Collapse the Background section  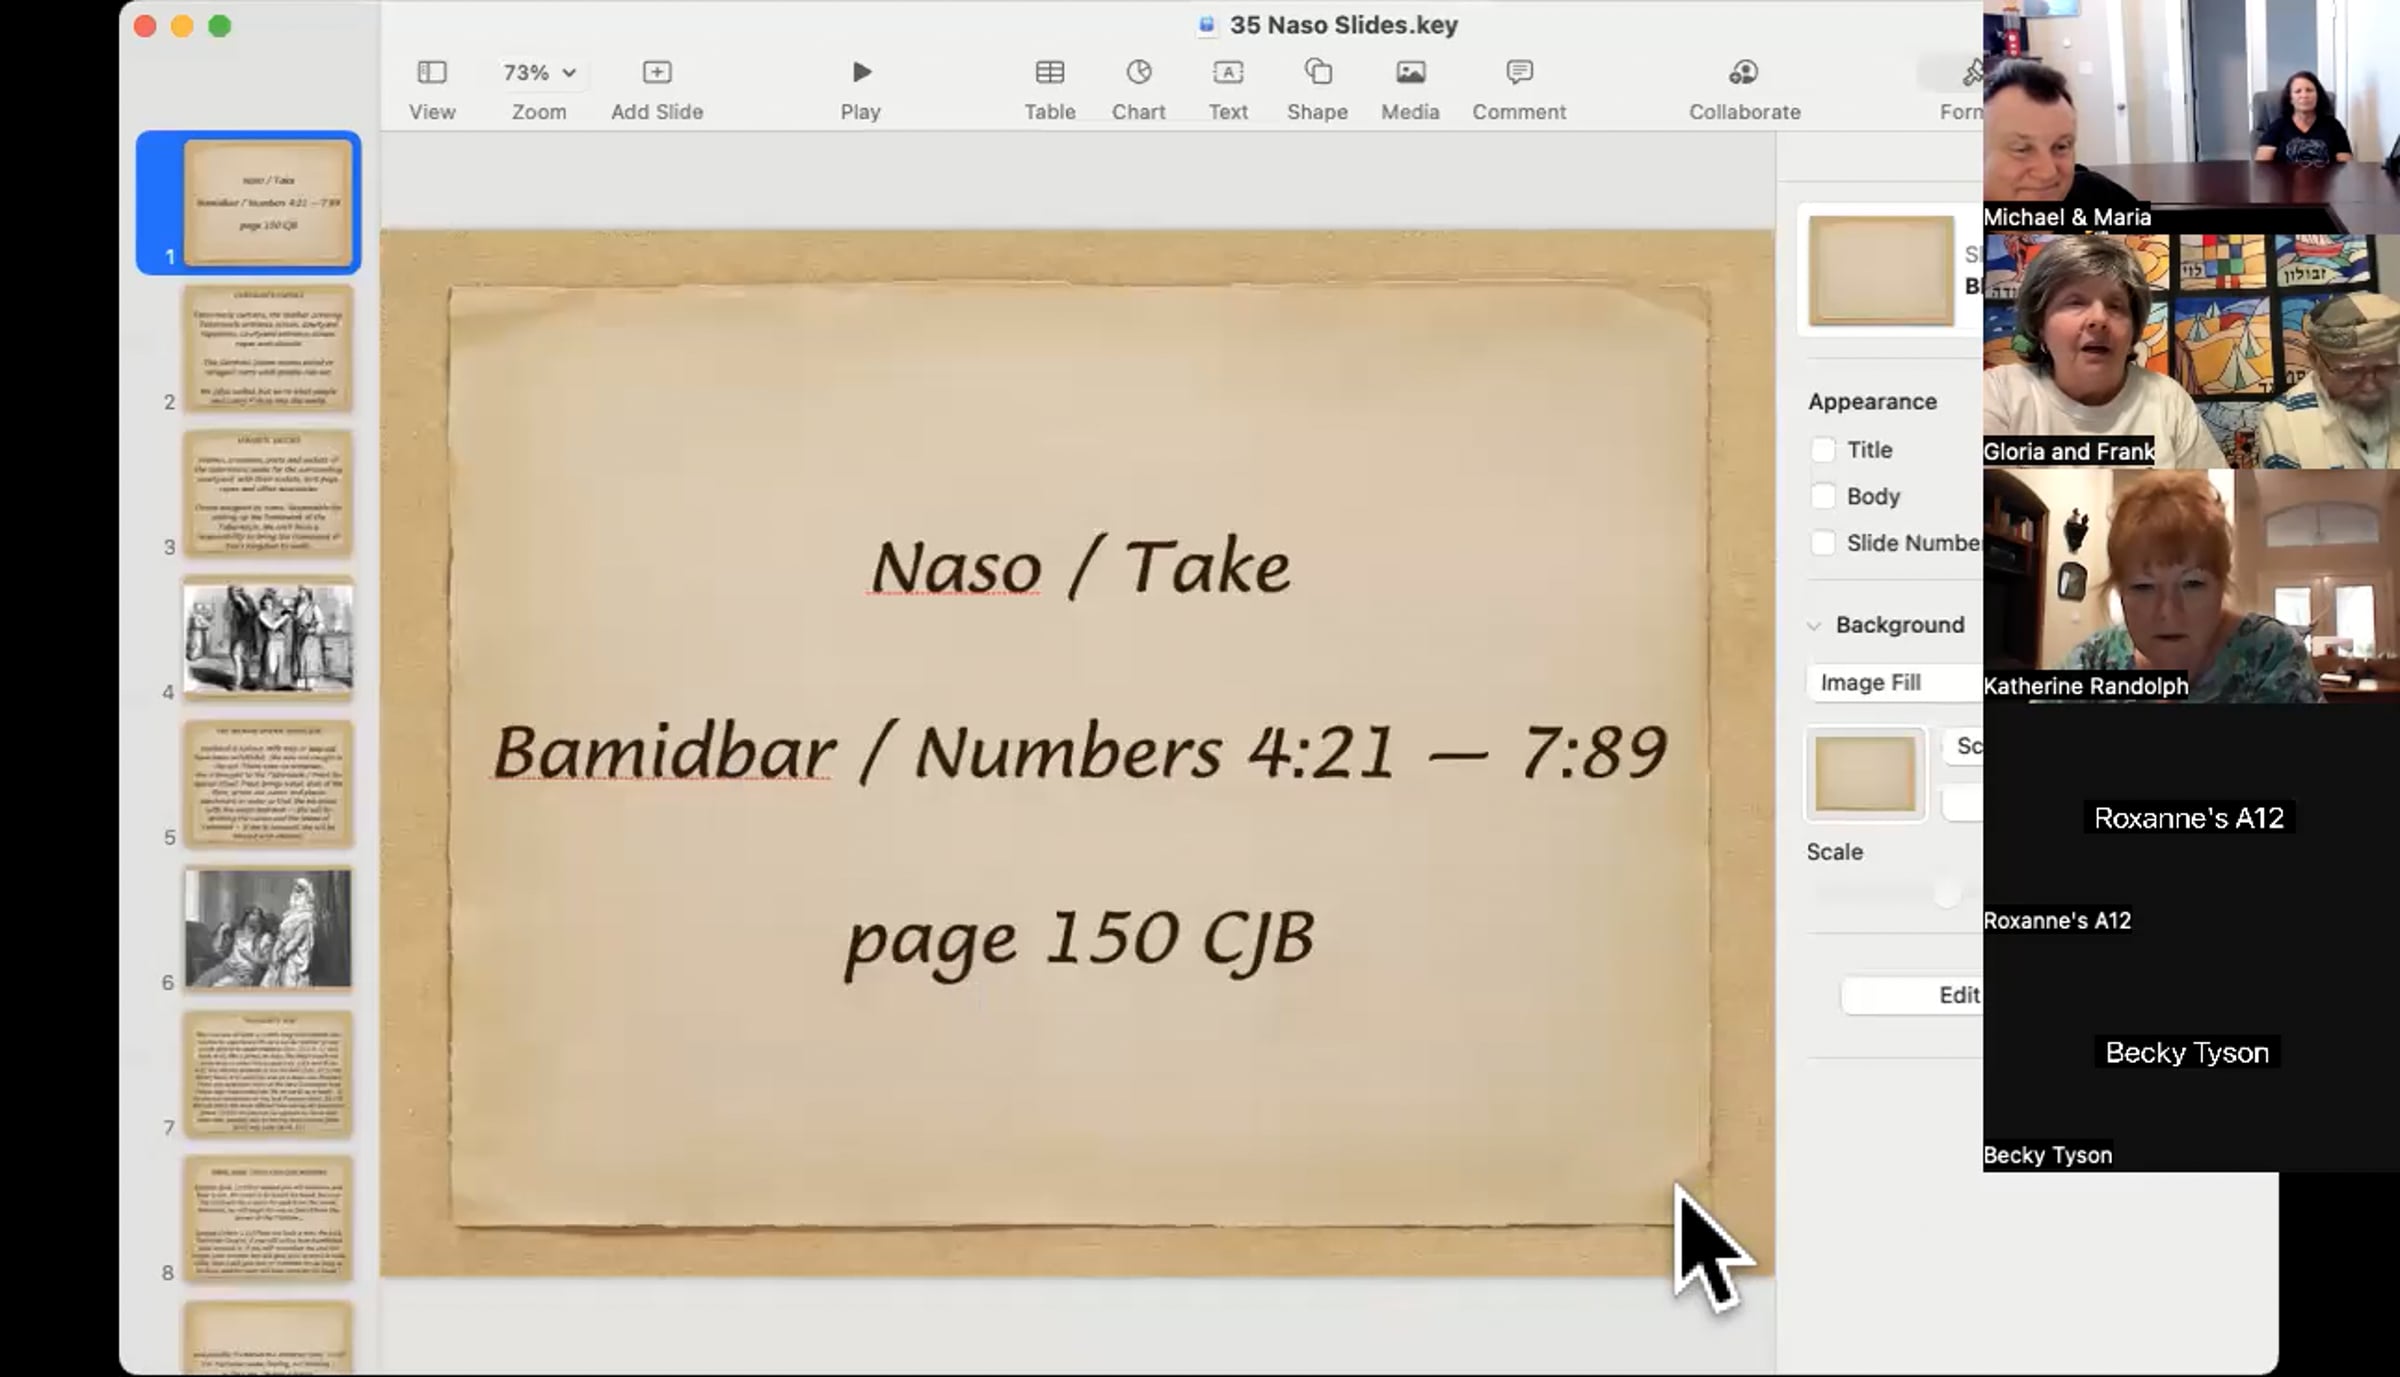click(x=1814, y=626)
